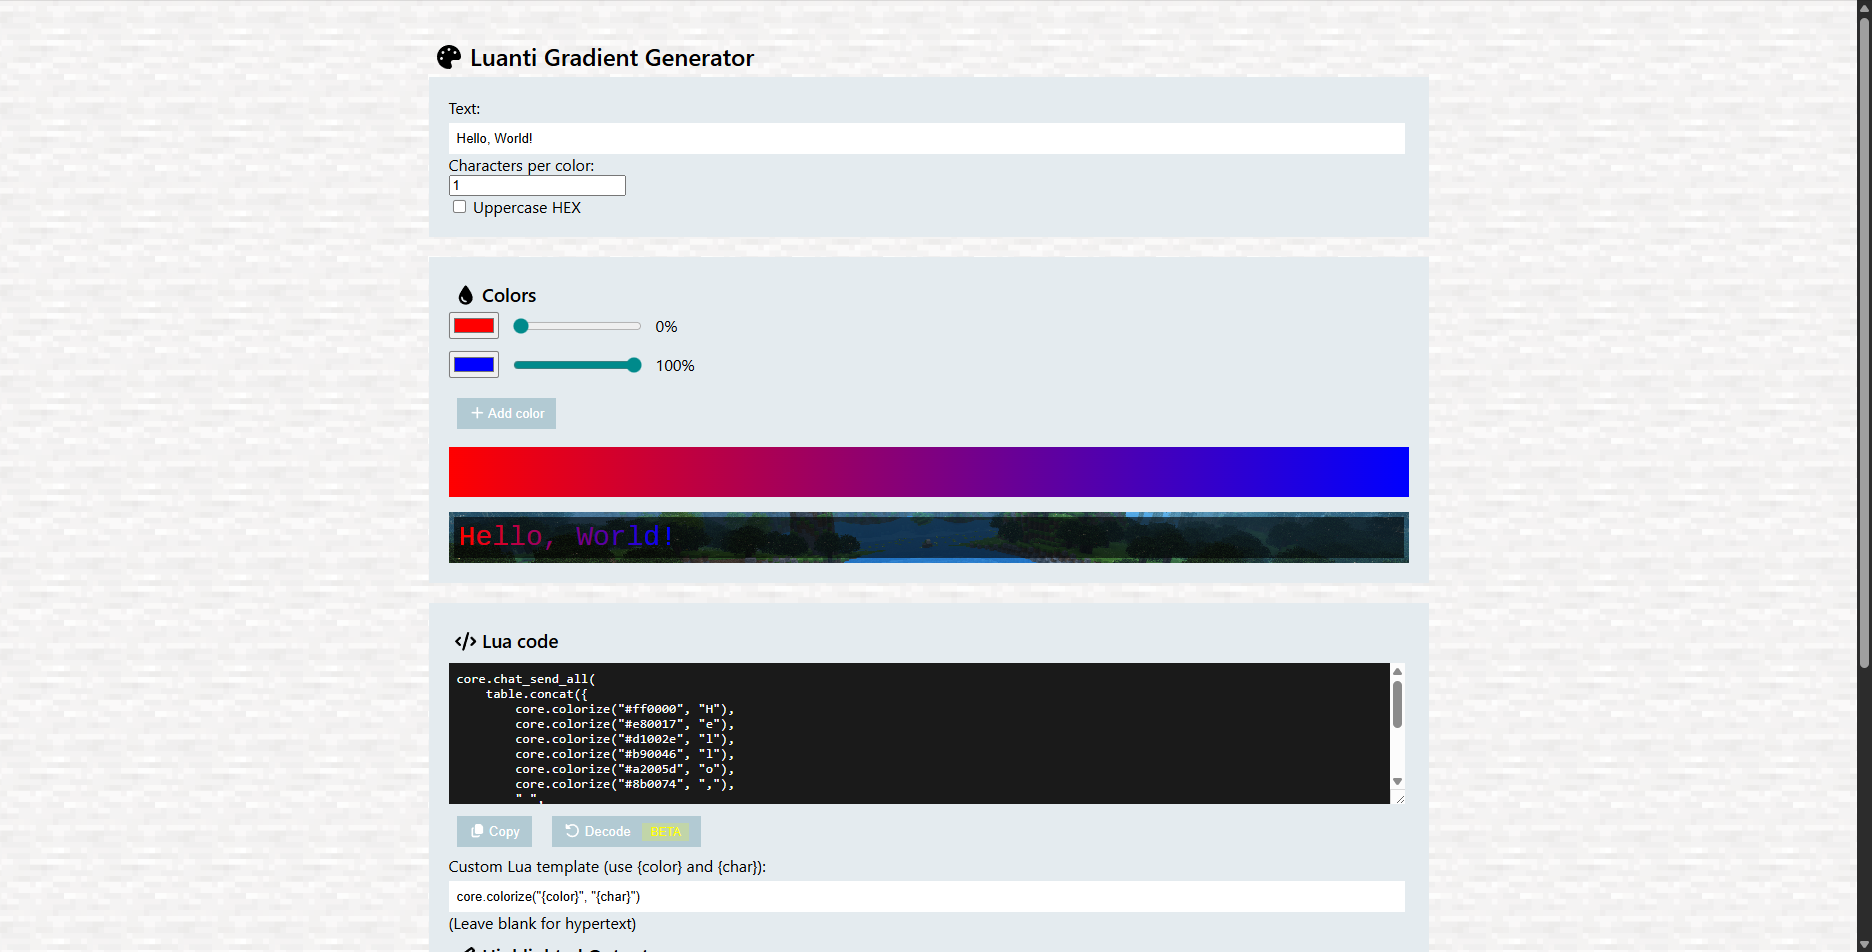Click the Lua code heading text
The height and width of the screenshot is (952, 1872).
tap(520, 642)
